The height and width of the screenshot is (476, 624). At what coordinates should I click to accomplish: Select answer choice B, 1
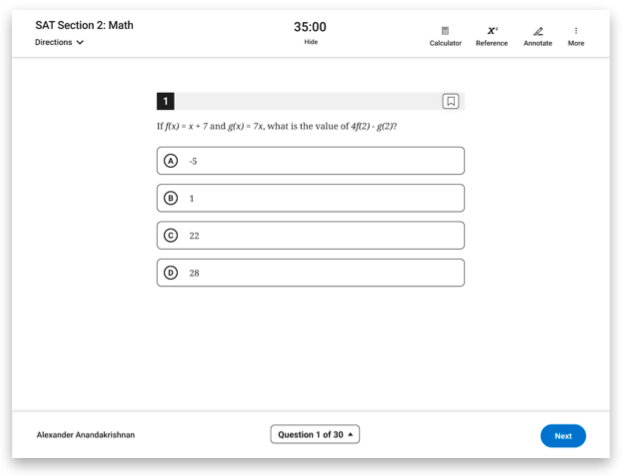point(310,198)
